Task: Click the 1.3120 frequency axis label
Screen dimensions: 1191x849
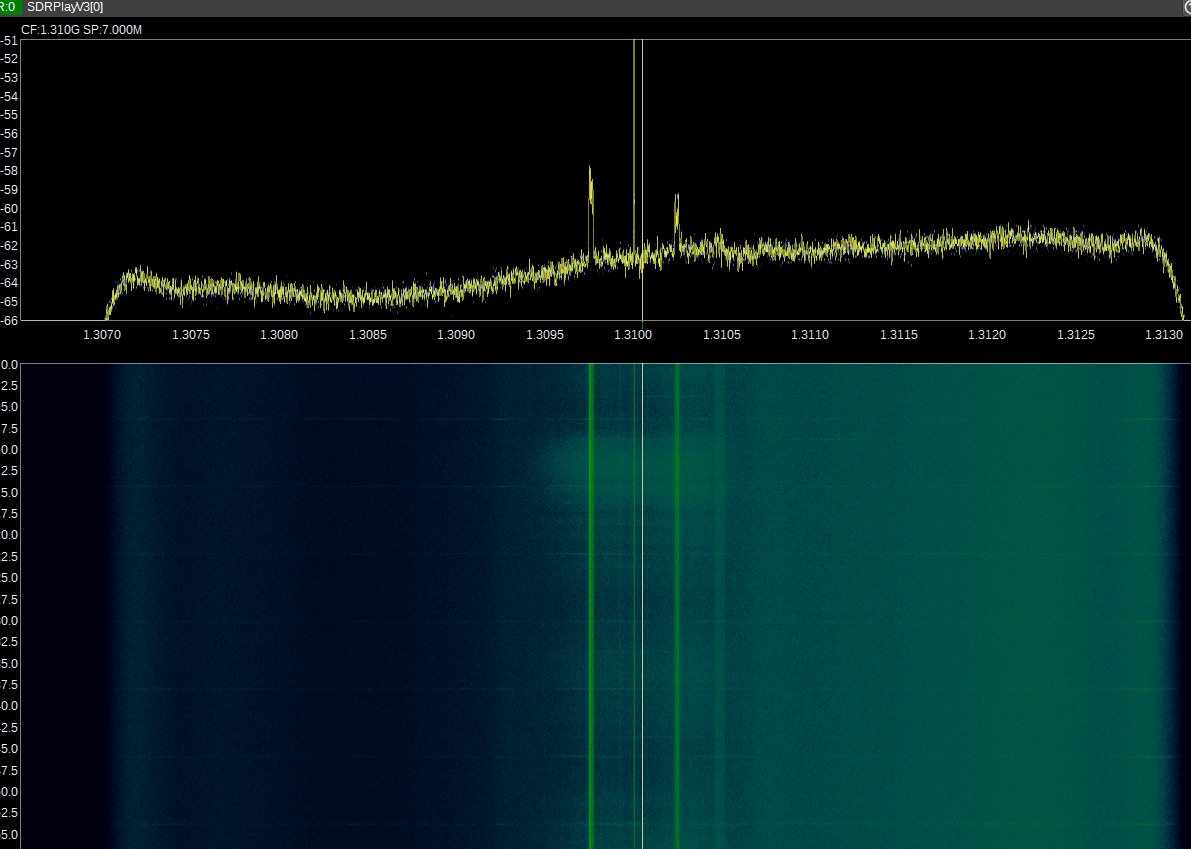Action: [x=987, y=335]
